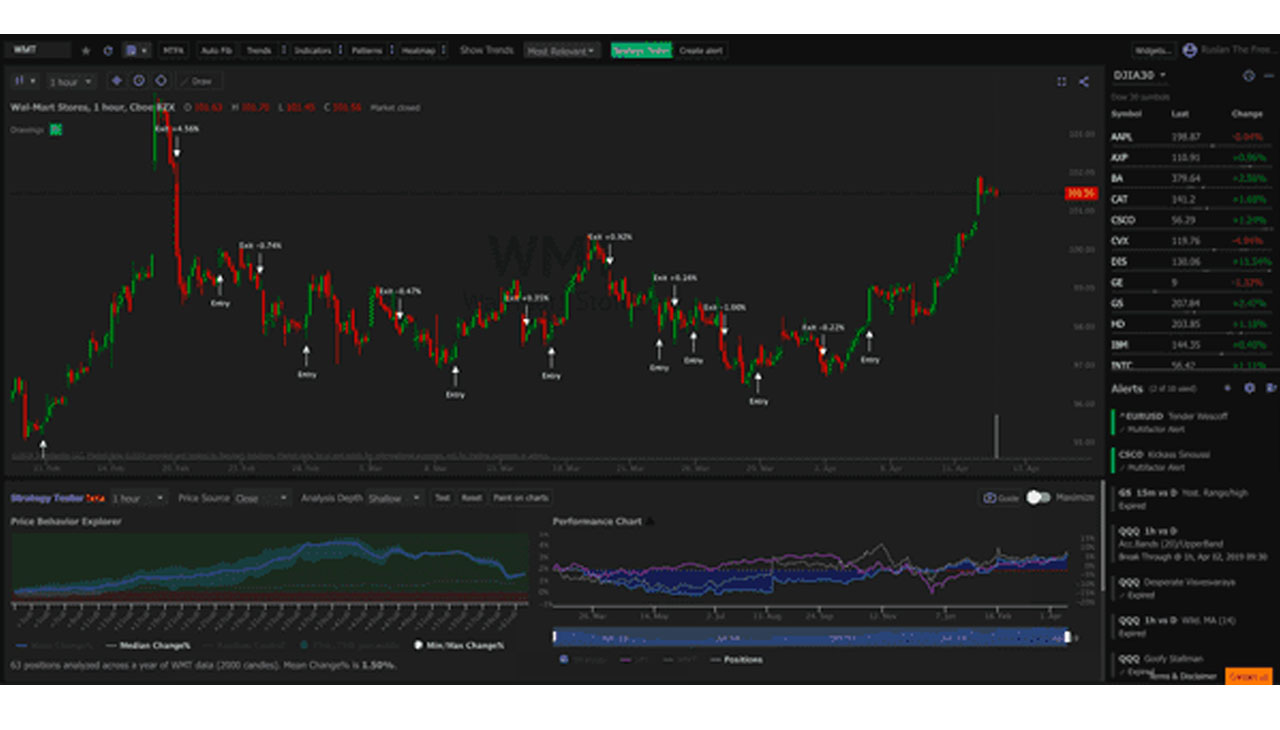Expand the Most Relevant trends dropdown
Image resolution: width=1280 pixels, height=730 pixels.
561,50
